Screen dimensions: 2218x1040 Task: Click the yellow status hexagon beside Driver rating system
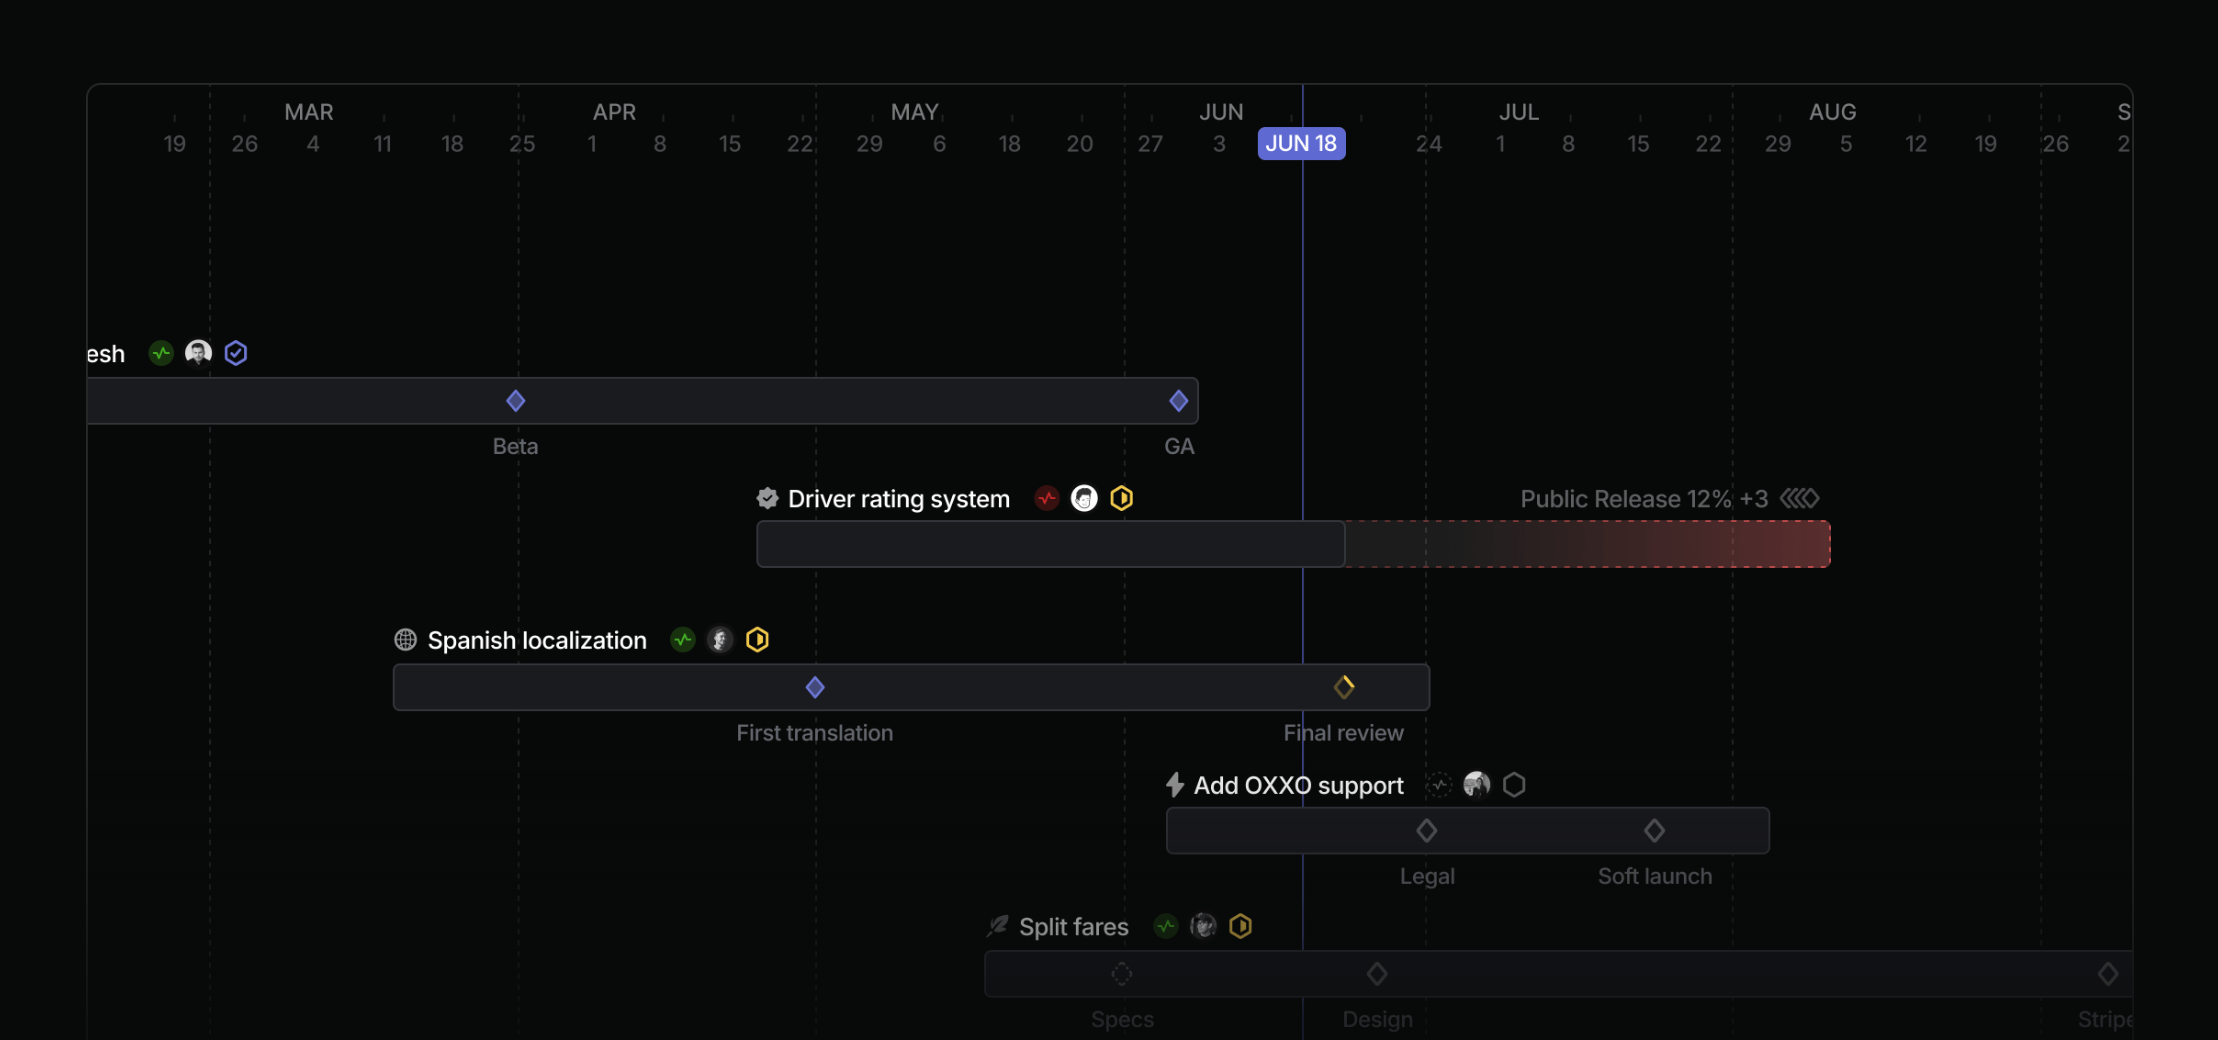coord(1121,498)
